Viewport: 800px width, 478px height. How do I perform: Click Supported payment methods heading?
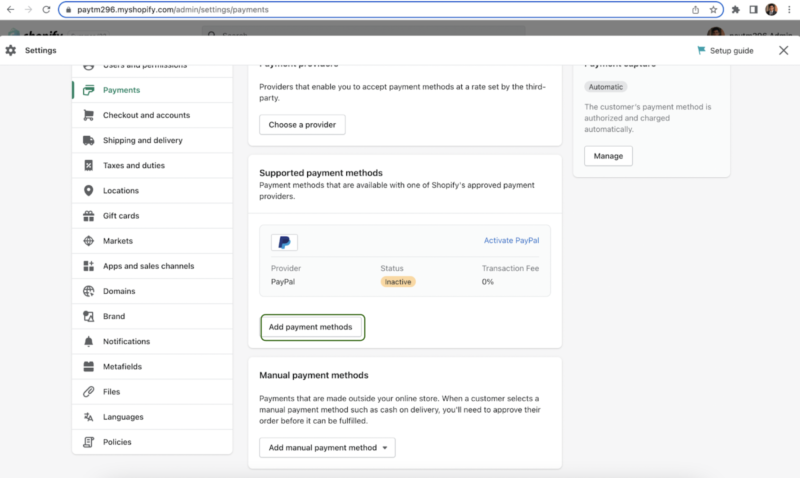321,173
